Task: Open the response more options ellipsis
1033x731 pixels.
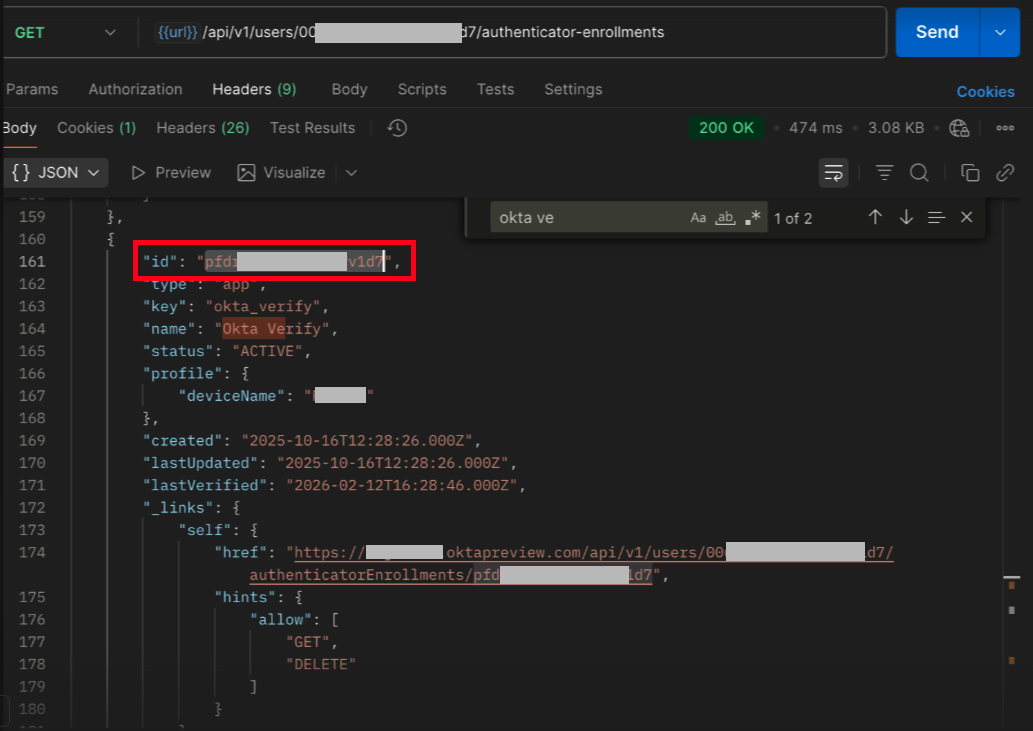Action: click(x=1005, y=128)
